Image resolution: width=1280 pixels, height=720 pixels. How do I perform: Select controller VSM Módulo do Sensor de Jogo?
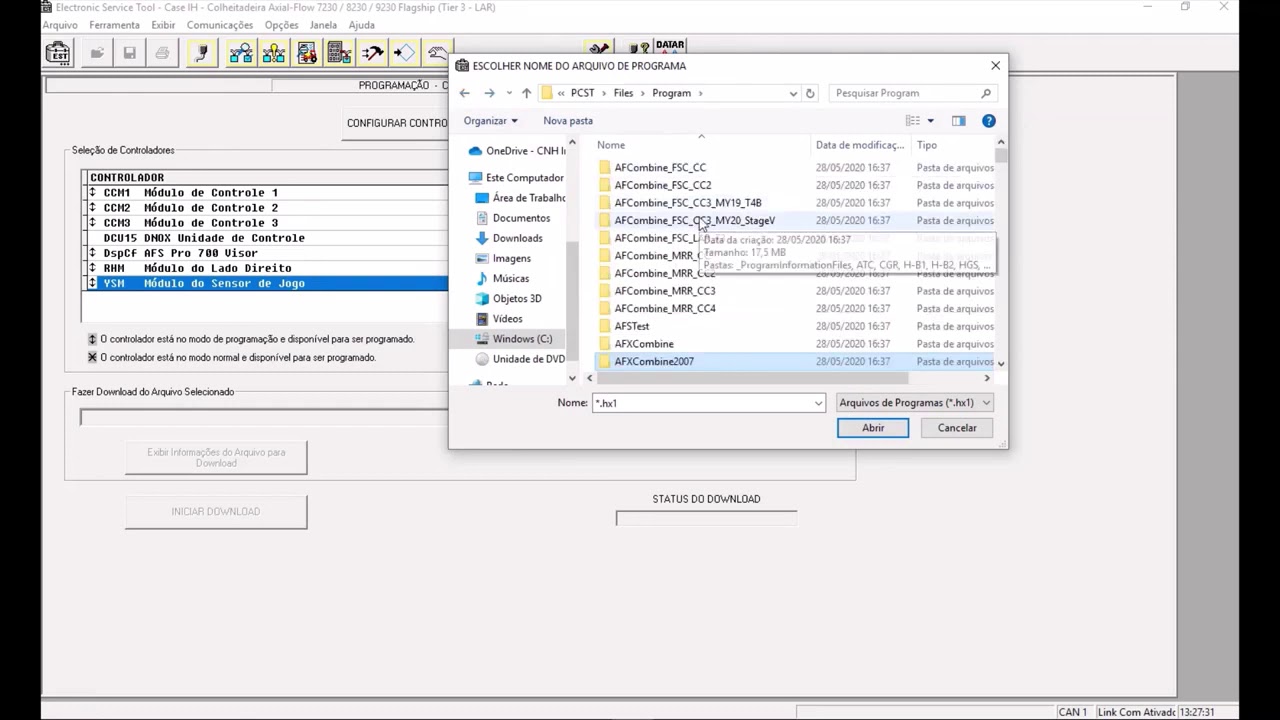click(265, 284)
